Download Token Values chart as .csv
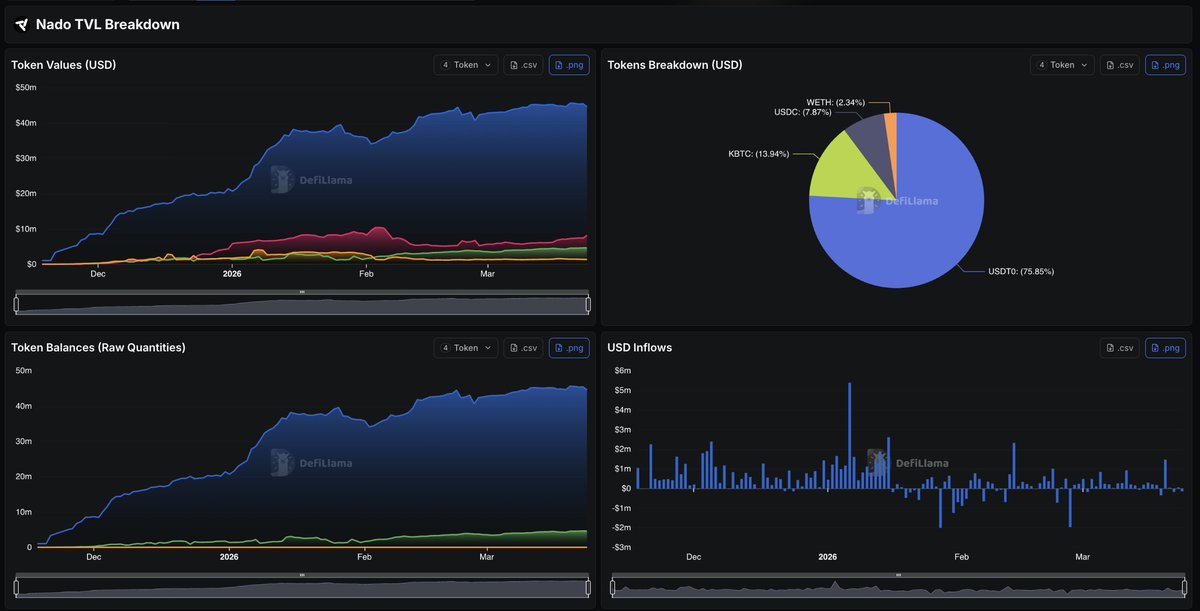Image resolution: width=1200 pixels, height=611 pixels. (x=524, y=65)
